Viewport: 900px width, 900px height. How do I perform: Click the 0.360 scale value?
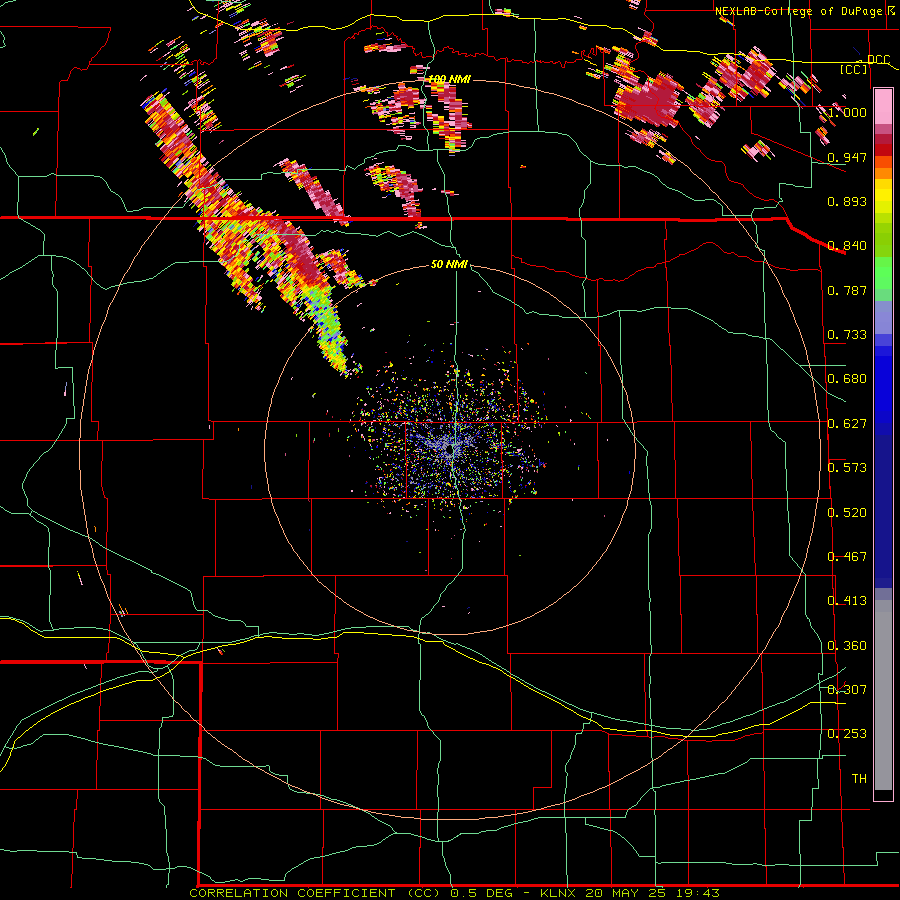click(847, 646)
